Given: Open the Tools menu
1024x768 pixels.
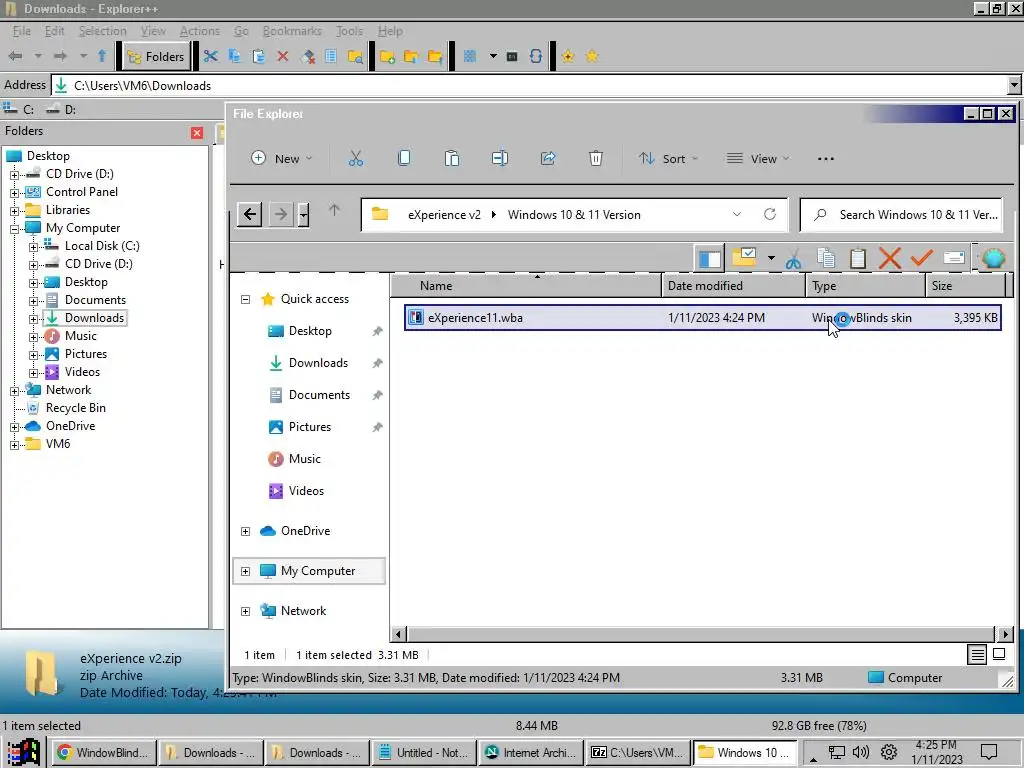Looking at the screenshot, I should tap(349, 31).
